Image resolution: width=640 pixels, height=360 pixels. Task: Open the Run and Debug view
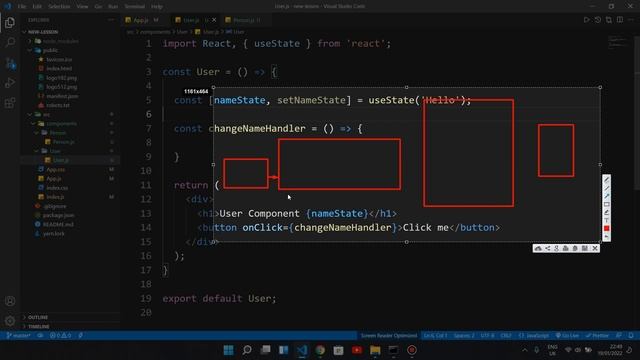tap(10, 83)
